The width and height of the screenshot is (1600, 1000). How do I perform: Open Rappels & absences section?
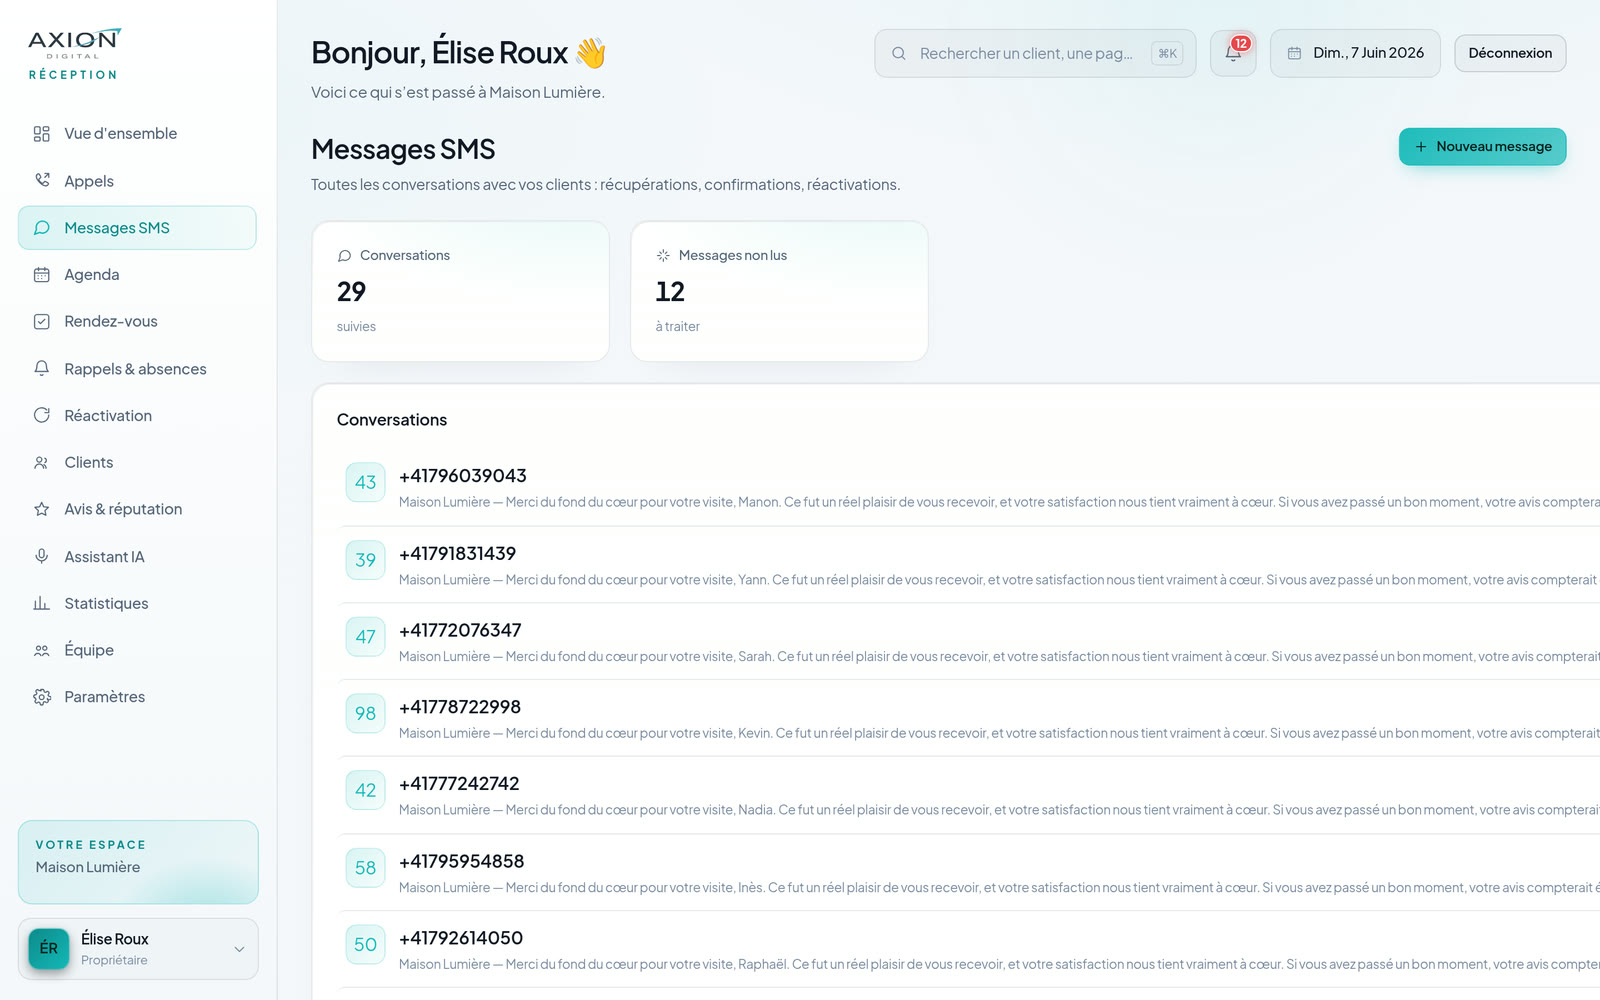(137, 369)
